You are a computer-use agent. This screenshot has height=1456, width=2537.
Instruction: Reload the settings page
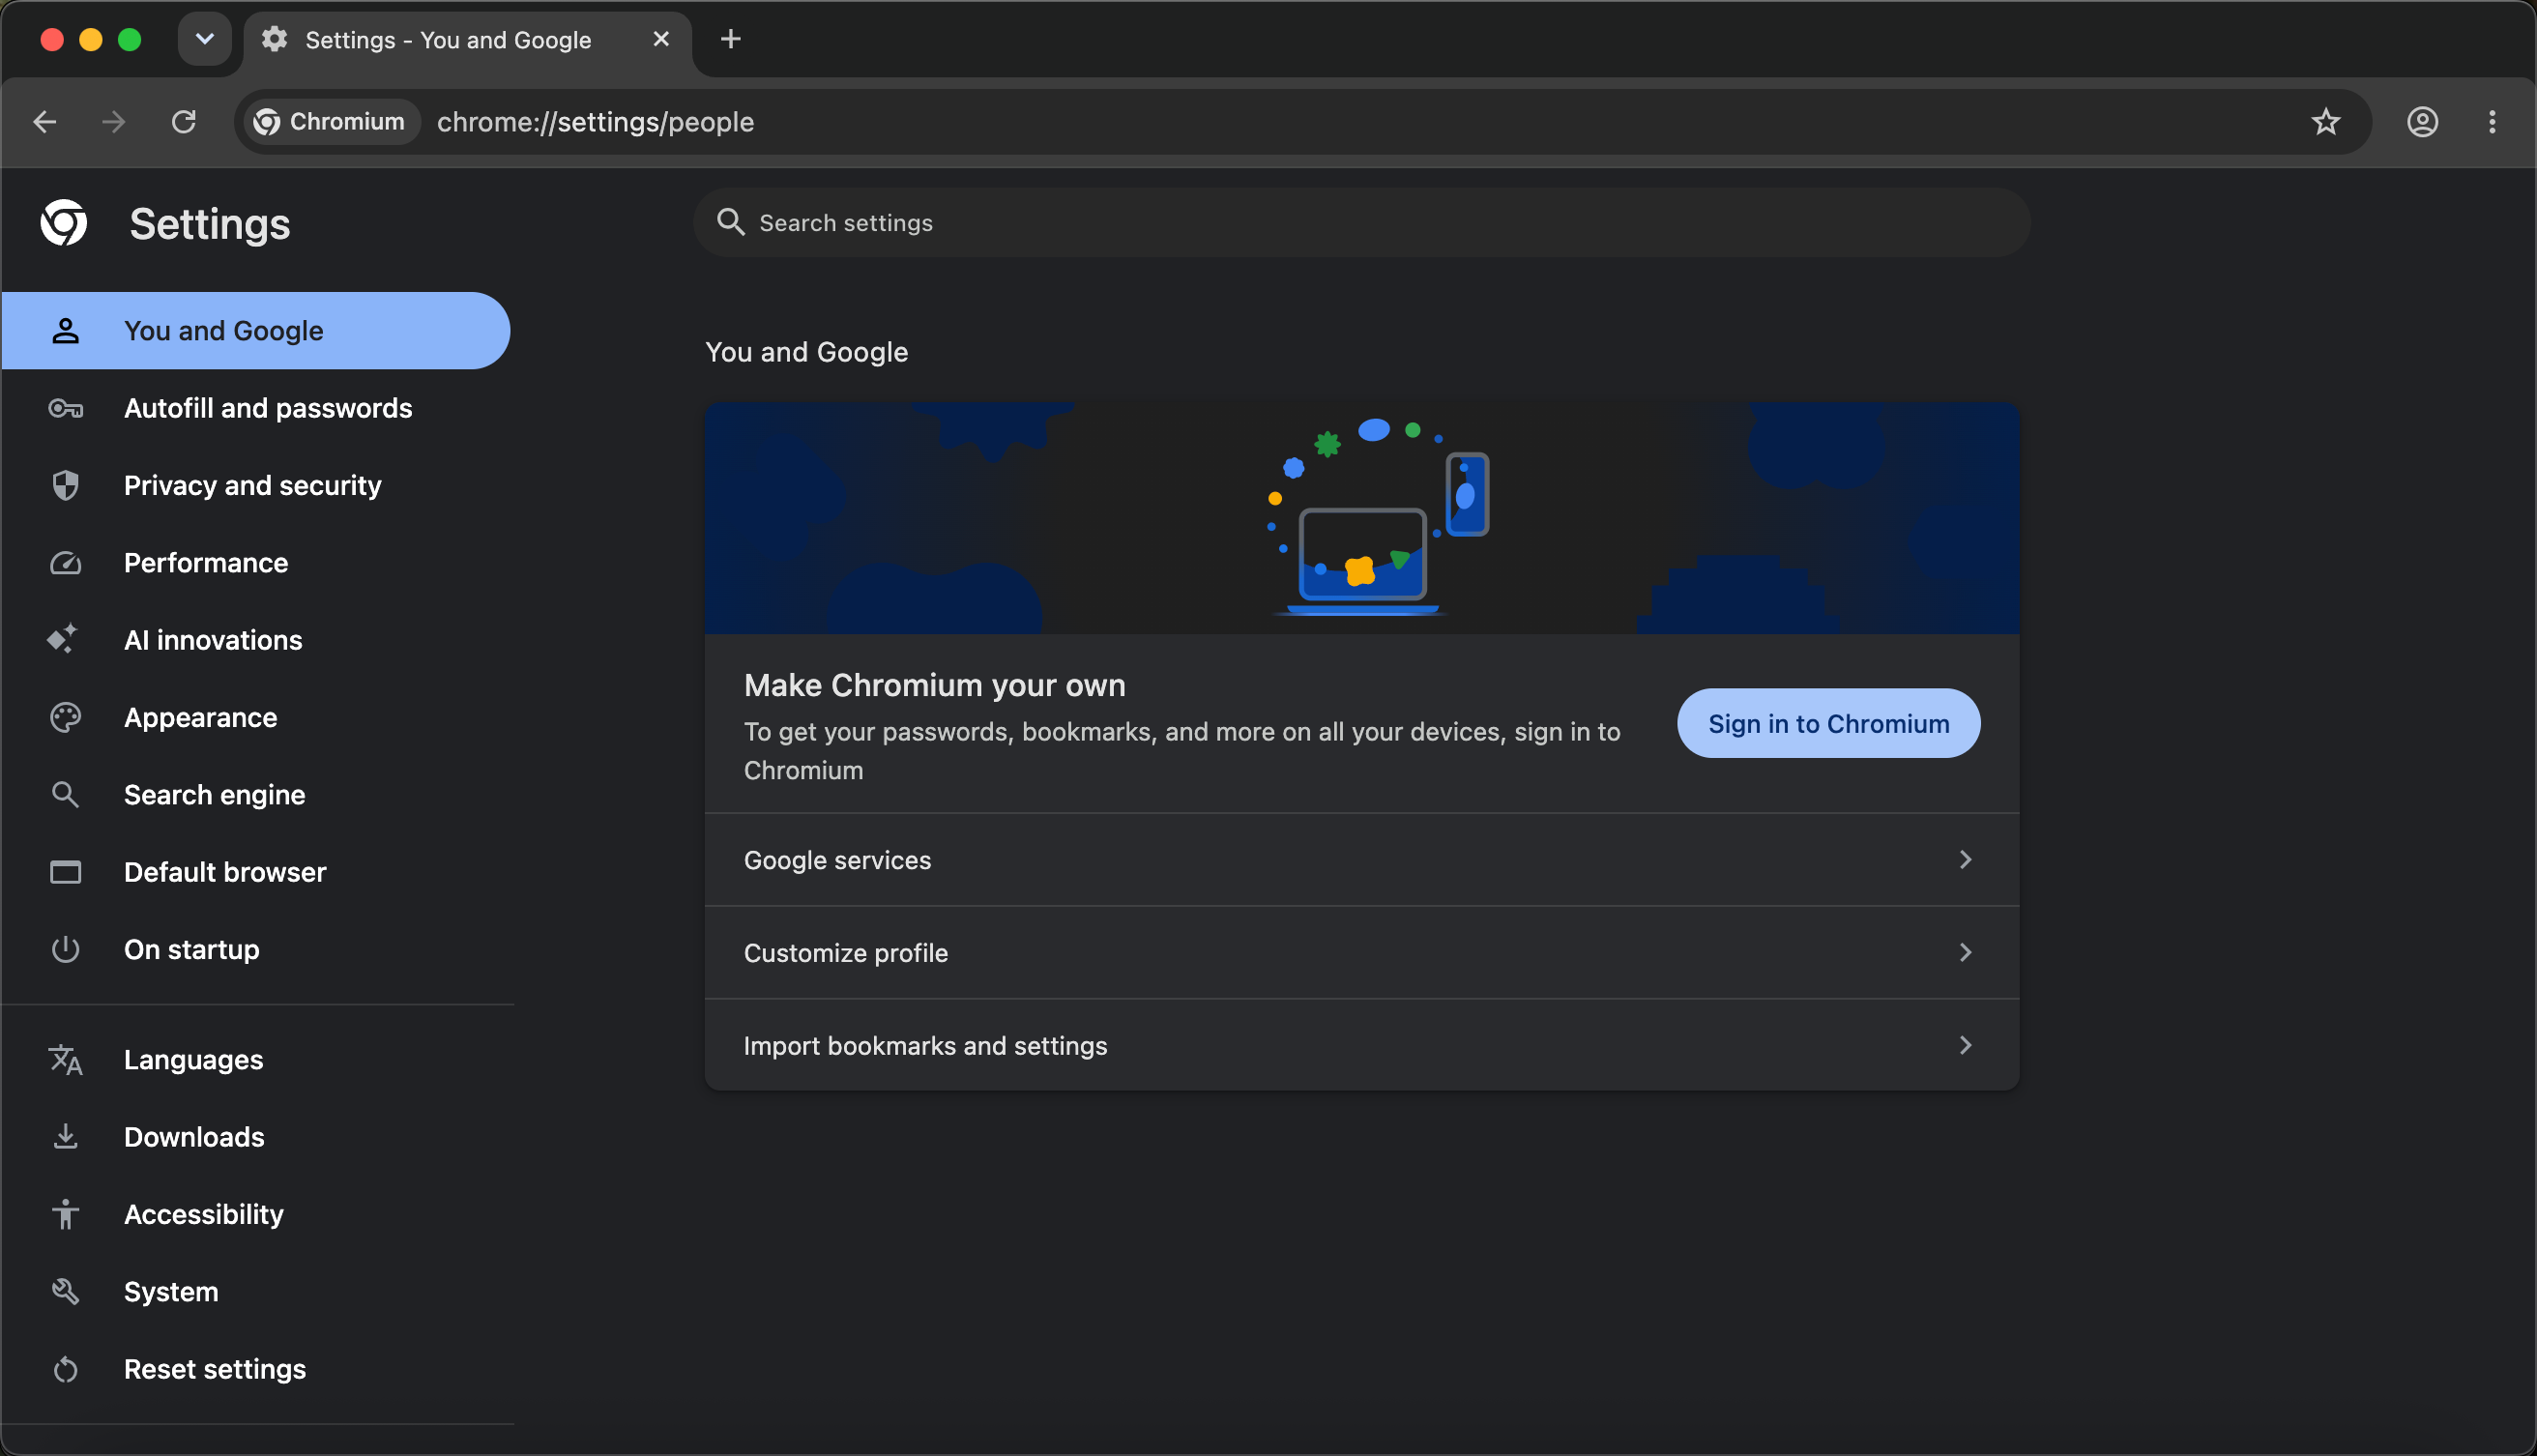coord(183,122)
